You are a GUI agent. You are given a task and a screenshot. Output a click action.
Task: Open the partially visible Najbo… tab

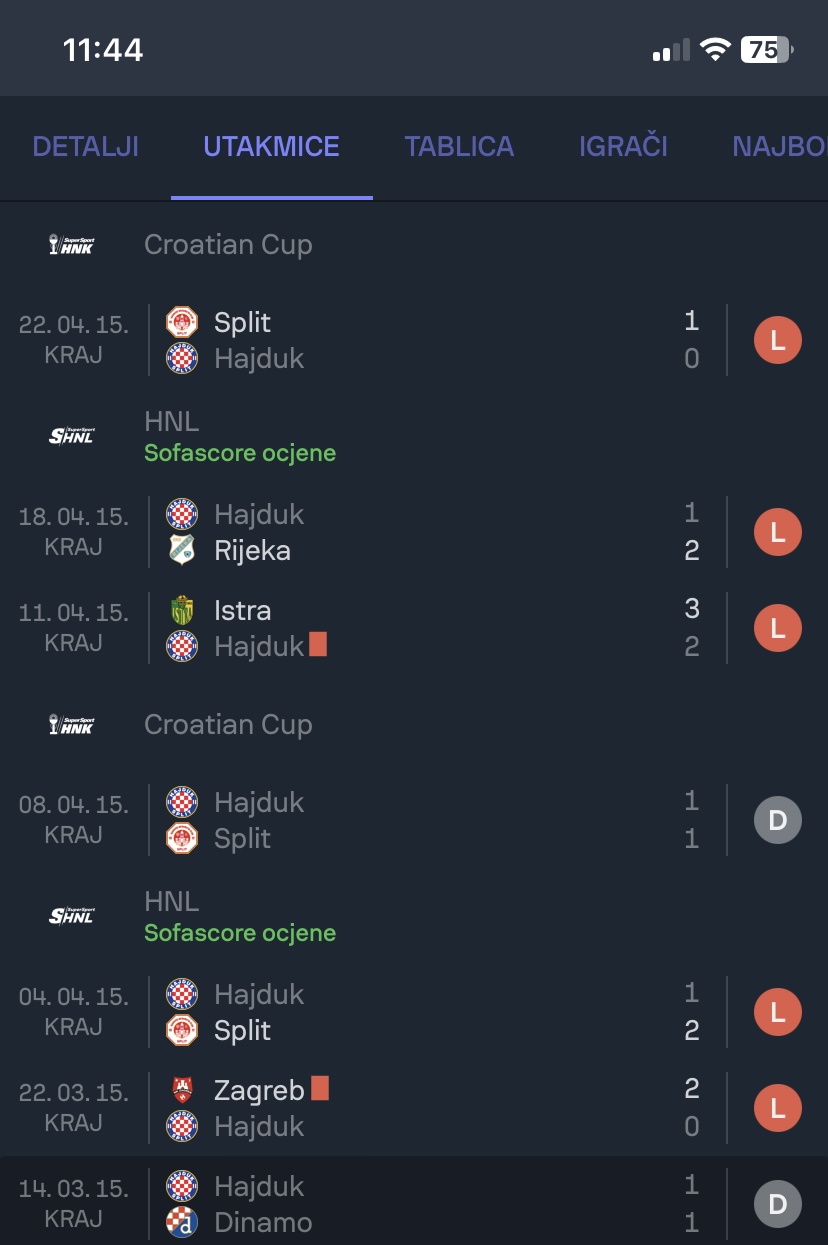pyautogui.click(x=779, y=147)
